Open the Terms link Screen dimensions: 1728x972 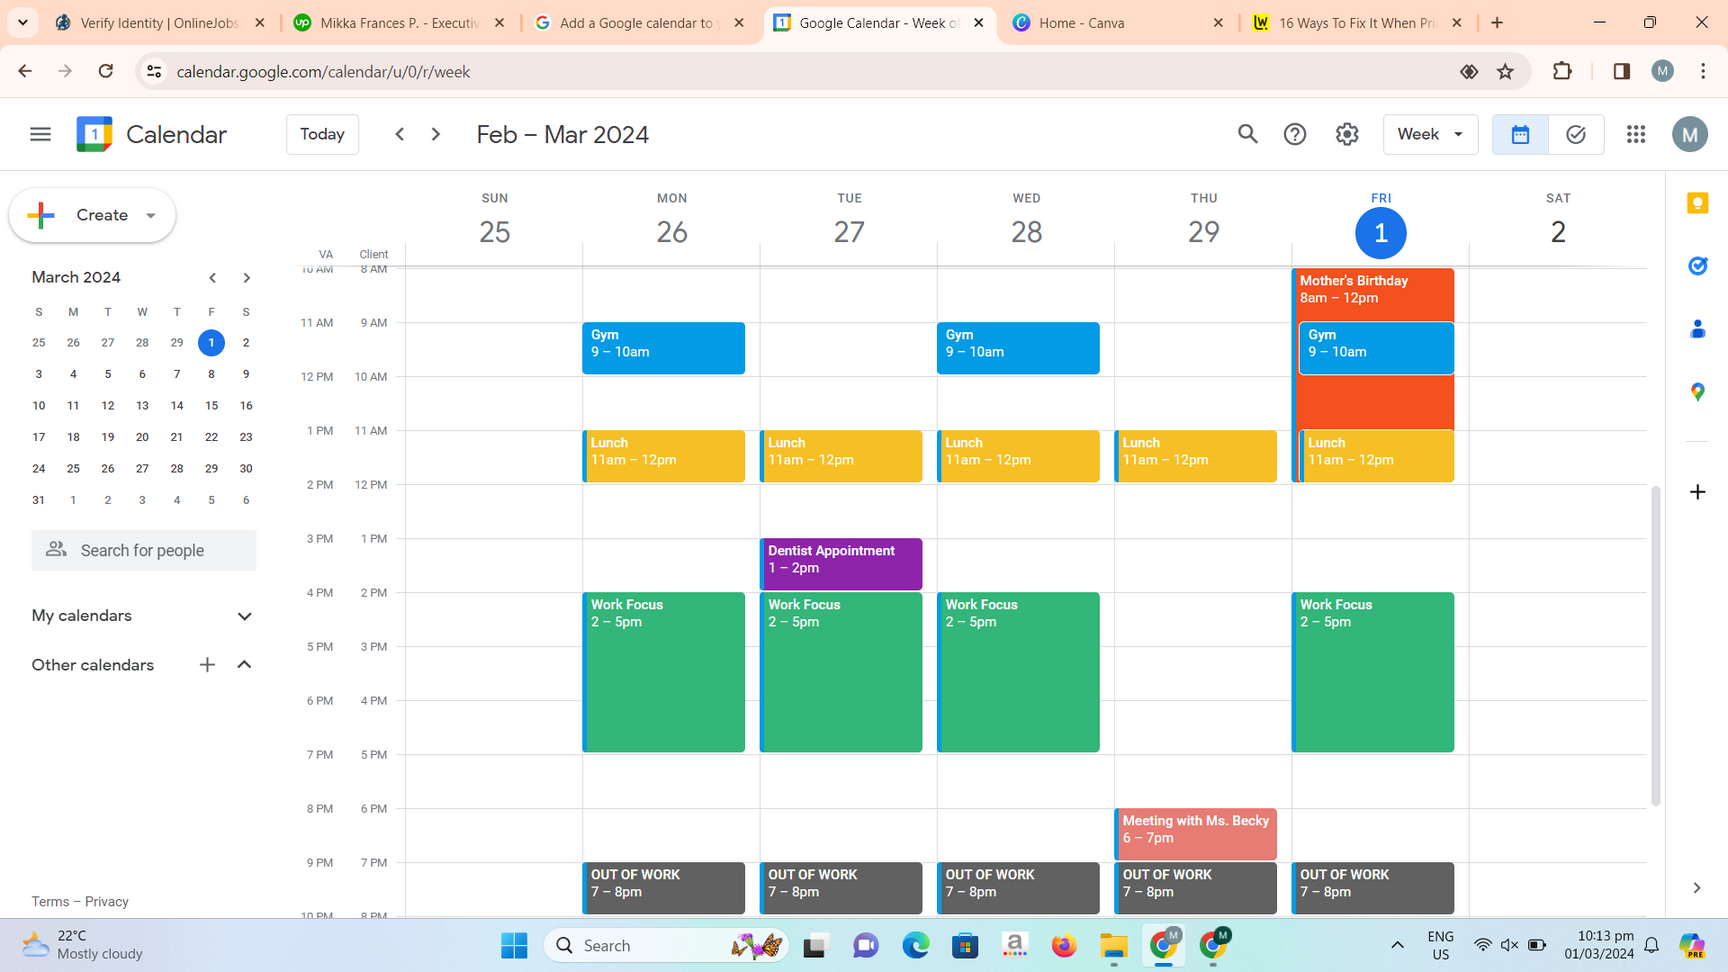pyautogui.click(x=50, y=901)
